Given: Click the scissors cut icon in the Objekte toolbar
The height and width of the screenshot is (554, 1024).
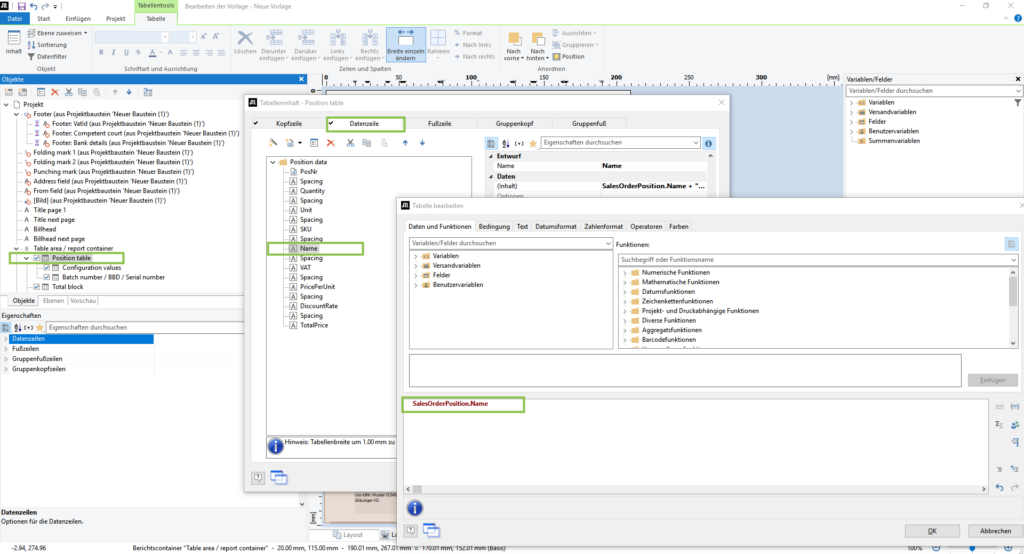Looking at the screenshot, I should (68, 91).
